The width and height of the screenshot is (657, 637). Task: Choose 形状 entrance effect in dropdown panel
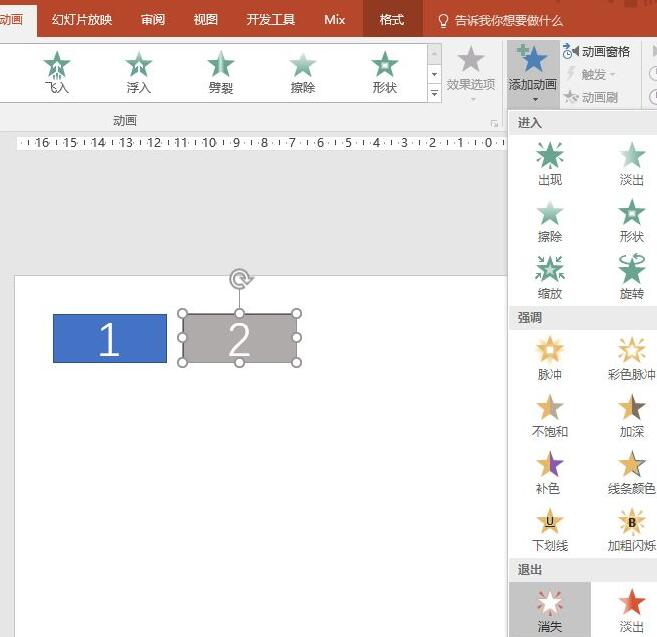(631, 221)
